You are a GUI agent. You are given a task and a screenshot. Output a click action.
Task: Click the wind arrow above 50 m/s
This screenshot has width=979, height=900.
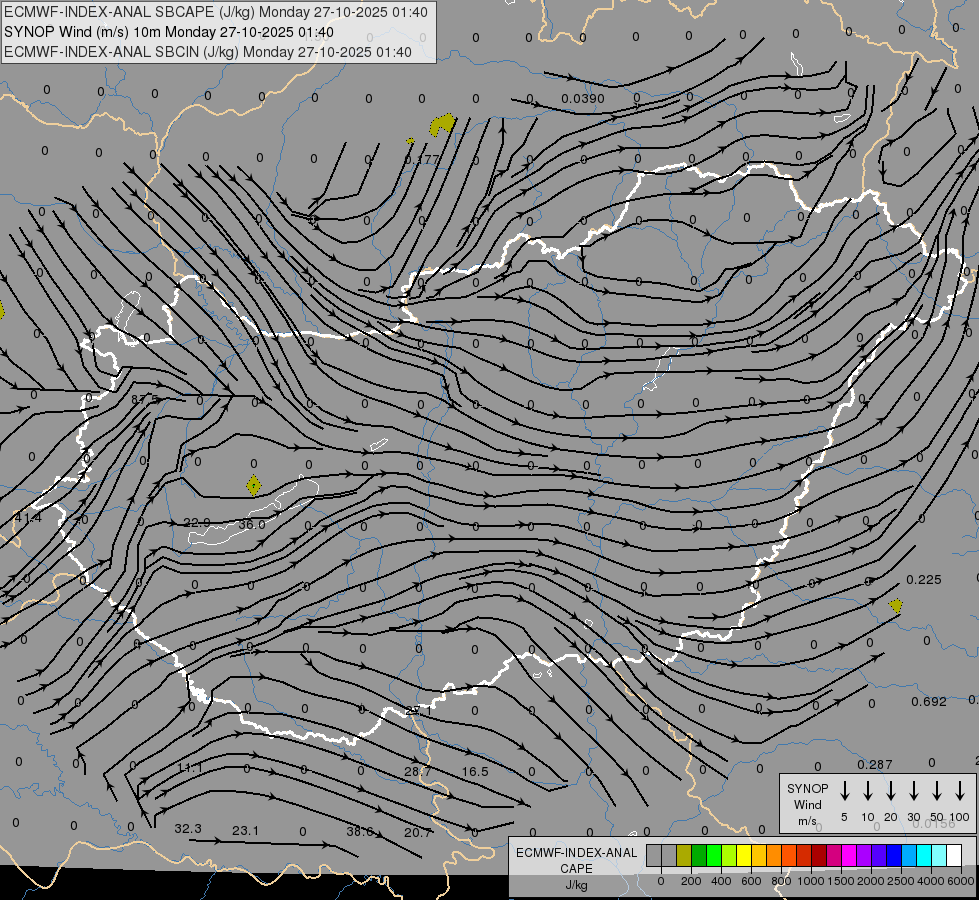click(937, 790)
